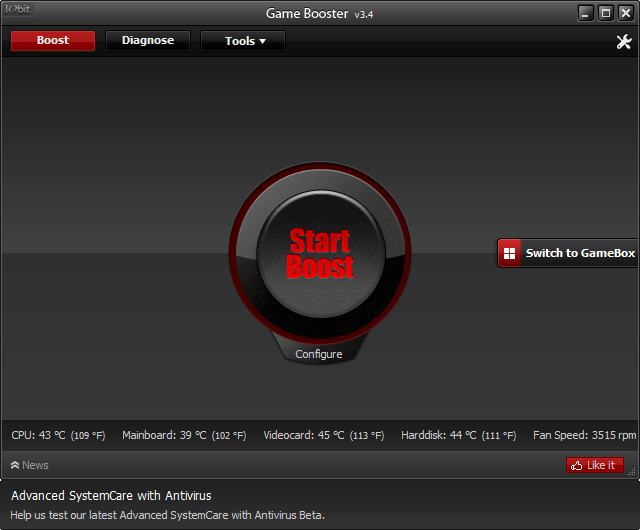Click the Like it thumbs-up button
Image resolution: width=640 pixels, height=530 pixels.
[594, 465]
